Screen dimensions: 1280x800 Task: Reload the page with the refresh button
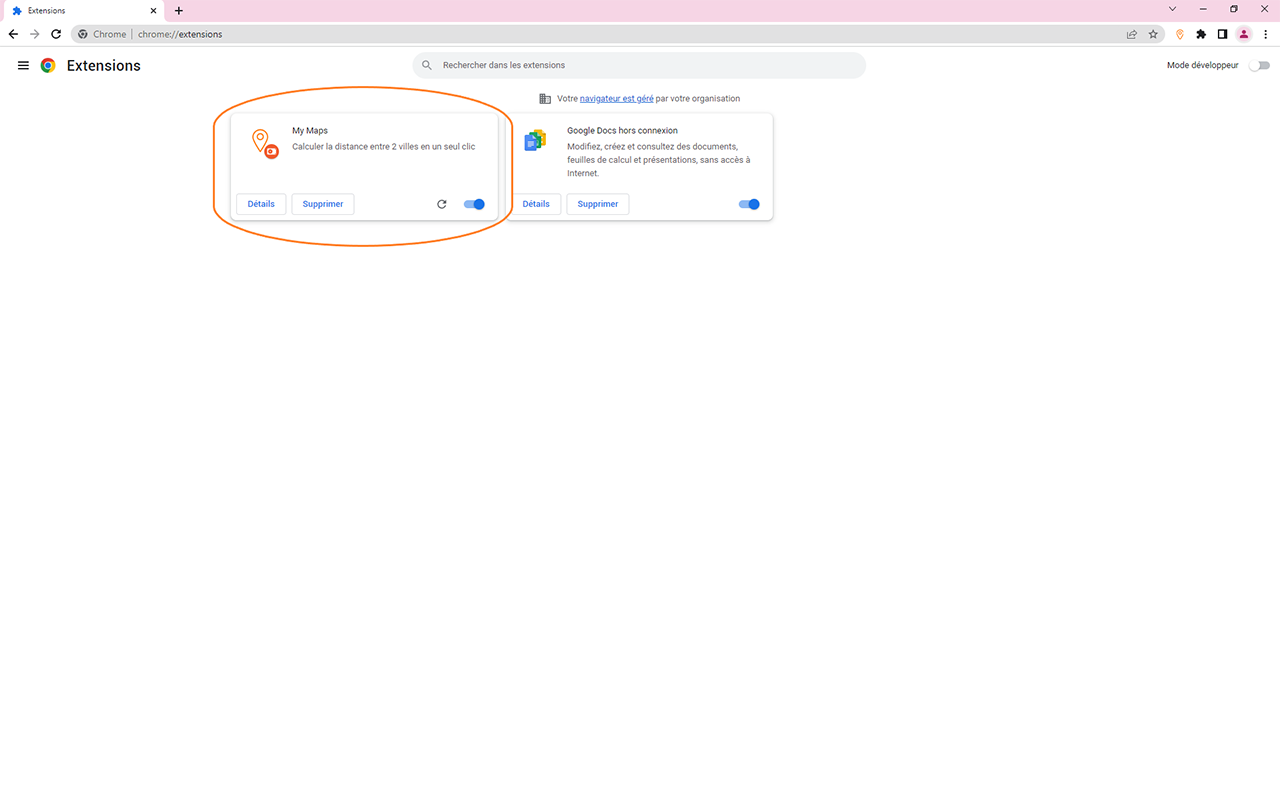click(56, 34)
